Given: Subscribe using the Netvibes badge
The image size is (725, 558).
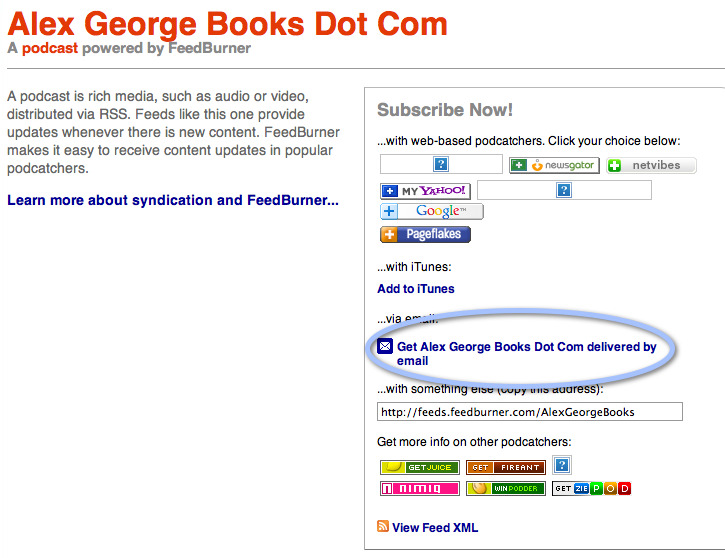Looking at the screenshot, I should click(651, 165).
